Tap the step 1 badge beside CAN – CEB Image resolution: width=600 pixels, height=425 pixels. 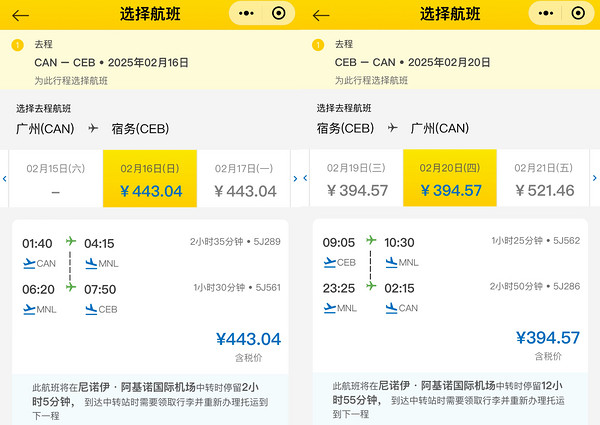pos(17,45)
